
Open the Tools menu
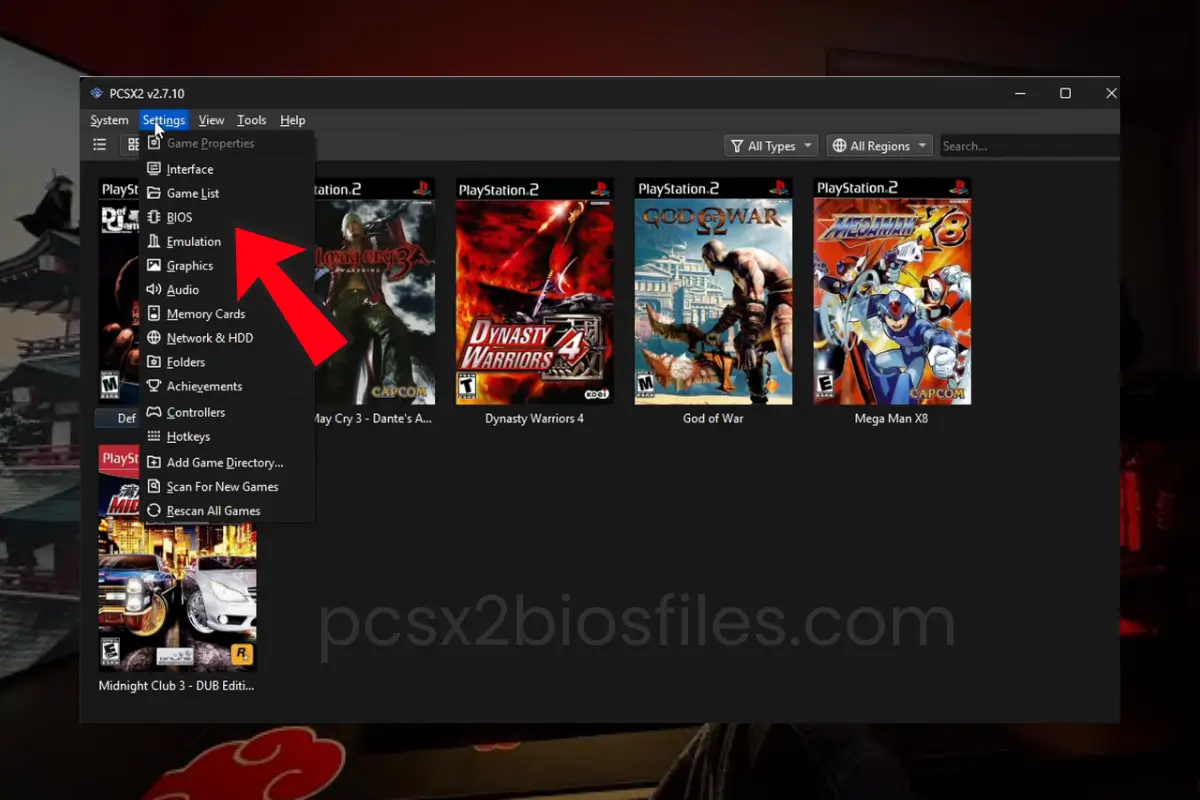tap(252, 120)
